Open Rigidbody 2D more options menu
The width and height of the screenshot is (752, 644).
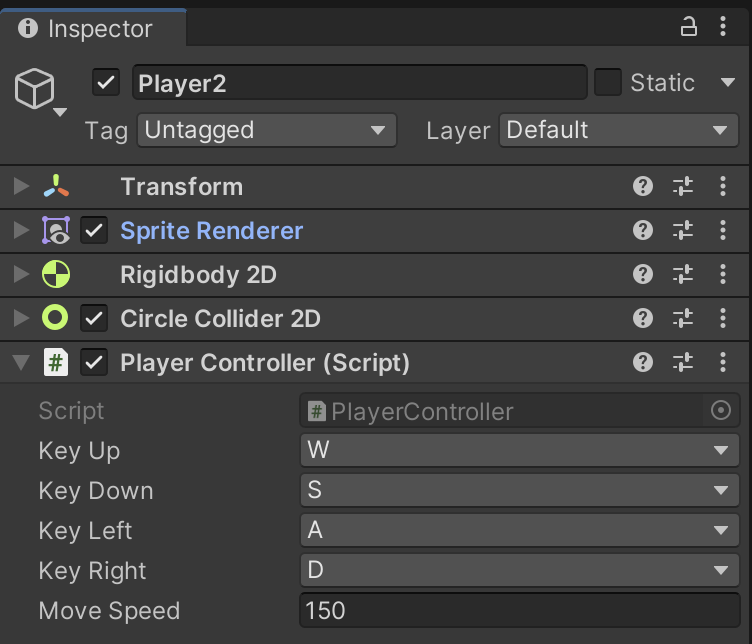(x=723, y=275)
